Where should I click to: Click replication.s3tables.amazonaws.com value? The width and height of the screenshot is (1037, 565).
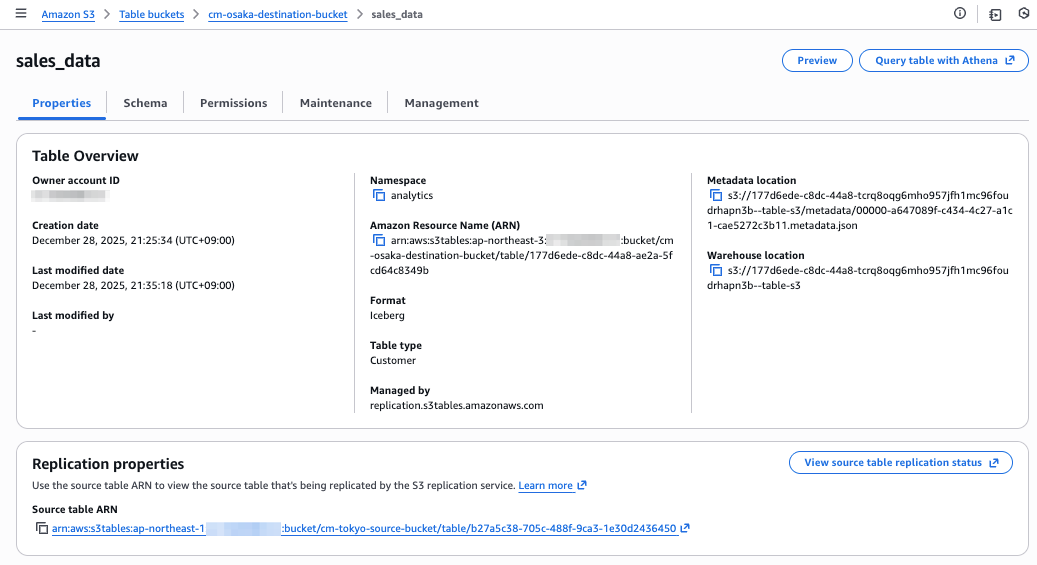coord(456,406)
